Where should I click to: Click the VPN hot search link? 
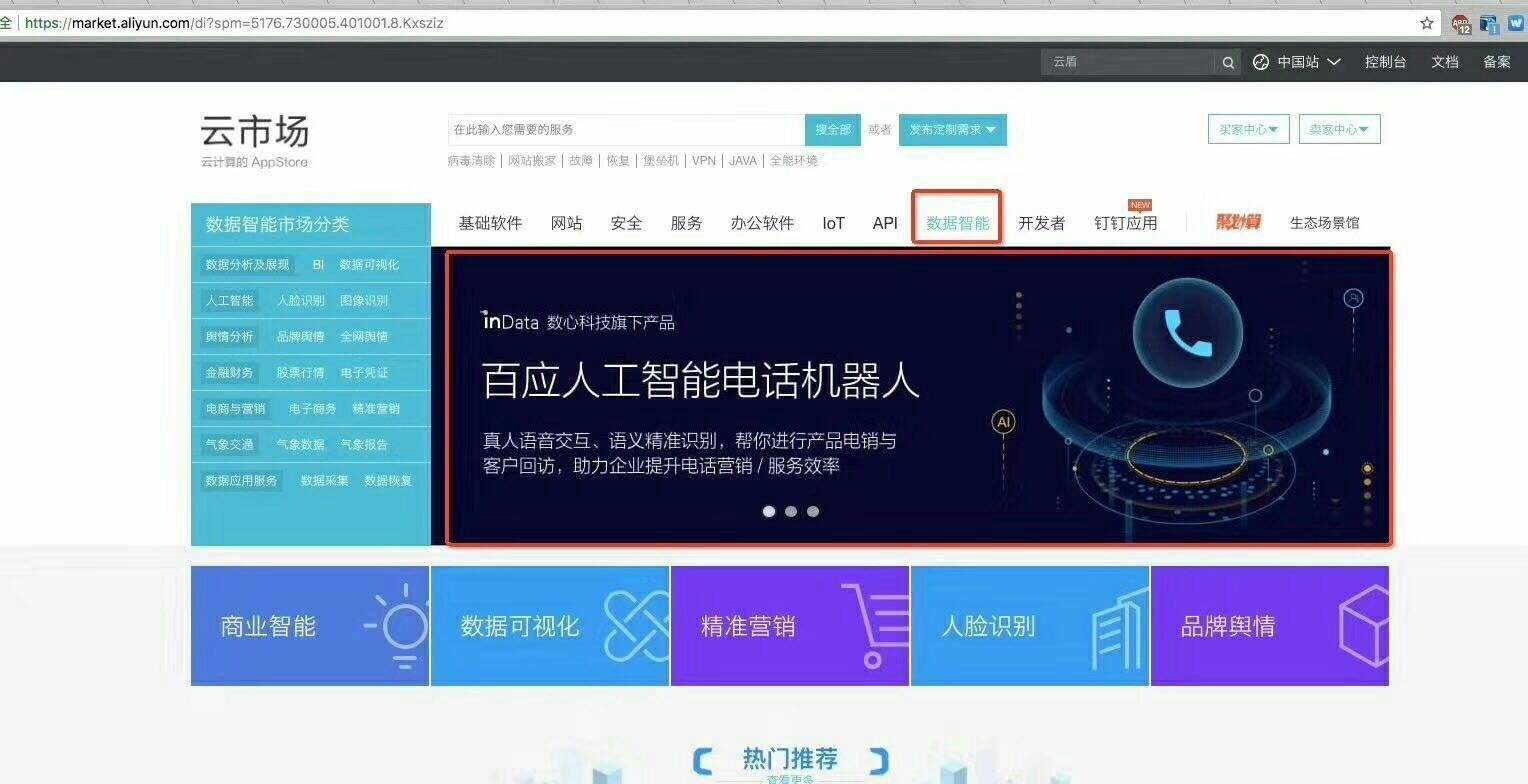click(x=704, y=161)
